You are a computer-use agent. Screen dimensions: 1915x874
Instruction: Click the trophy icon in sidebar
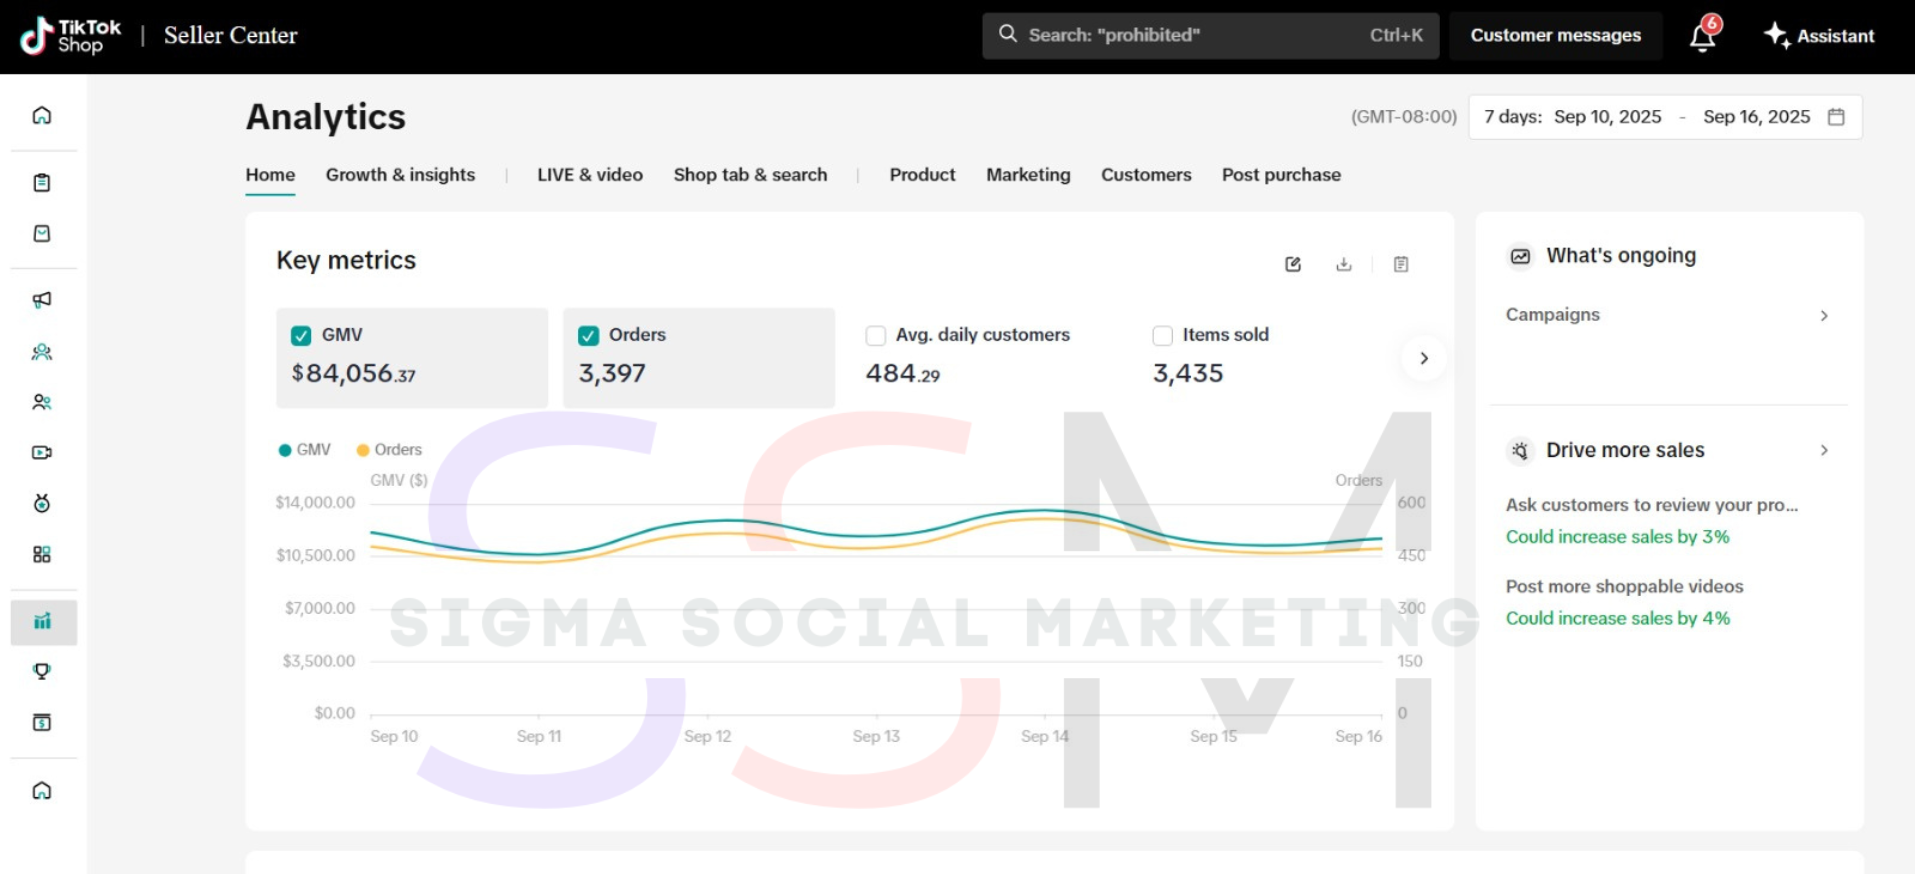[42, 672]
